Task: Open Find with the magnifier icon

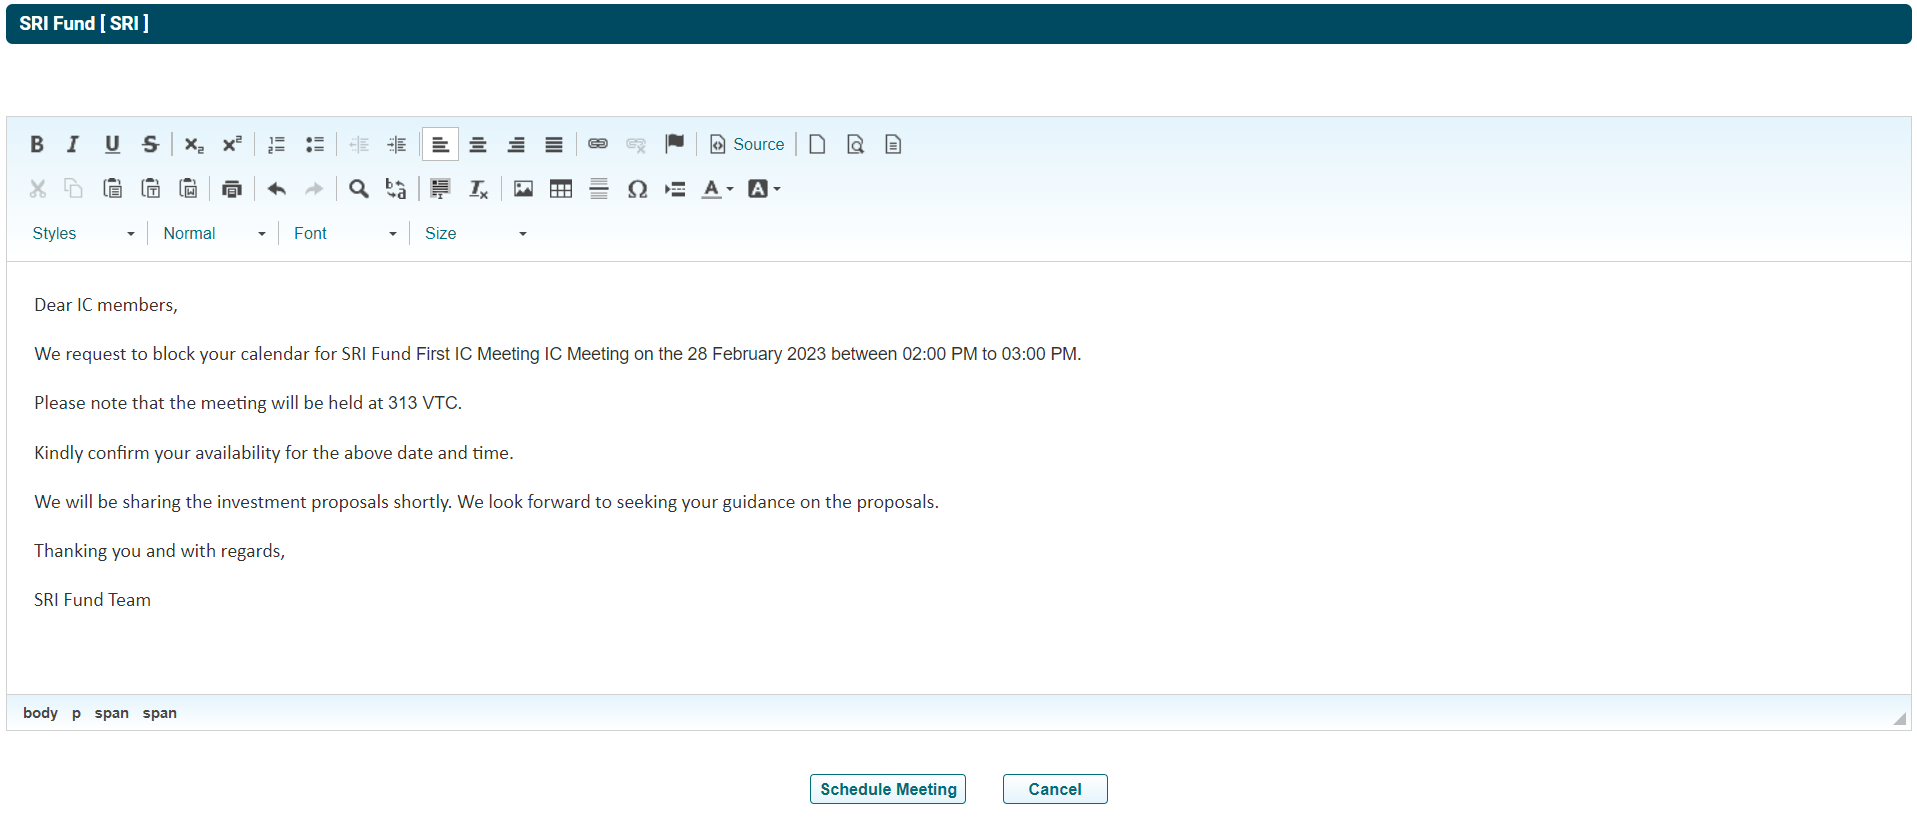Action: click(x=358, y=189)
